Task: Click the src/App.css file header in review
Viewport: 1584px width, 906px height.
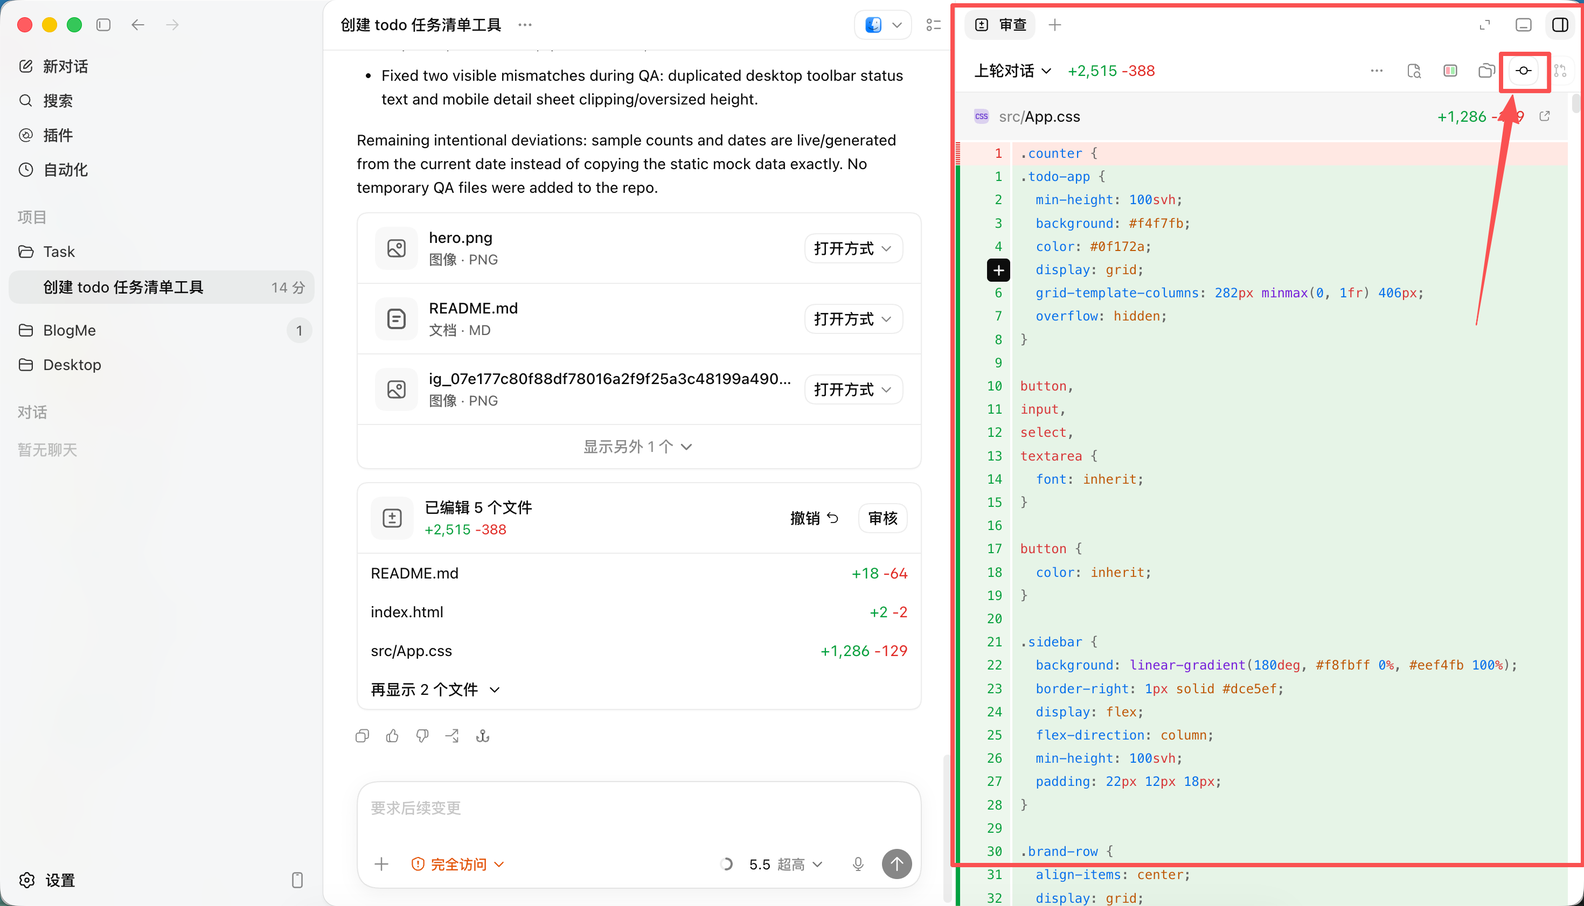Action: tap(1262, 116)
